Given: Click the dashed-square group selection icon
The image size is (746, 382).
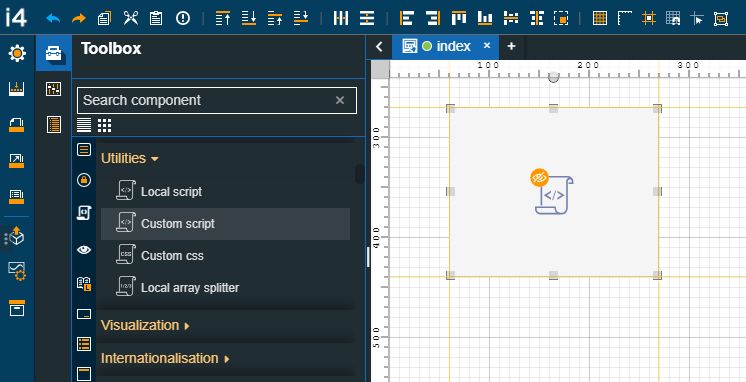Looking at the screenshot, I should (561, 18).
